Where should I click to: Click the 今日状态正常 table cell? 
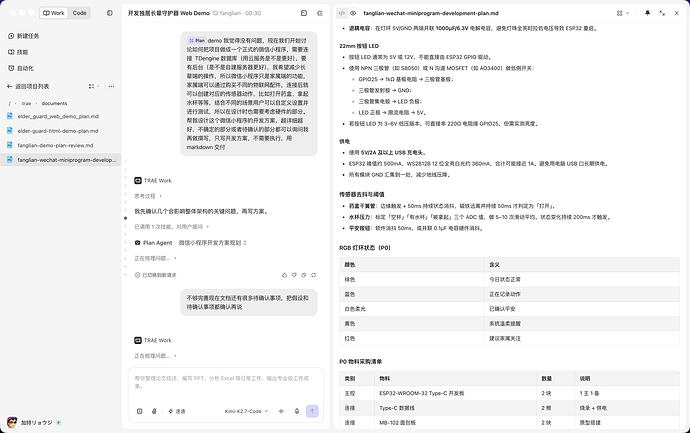click(x=505, y=279)
